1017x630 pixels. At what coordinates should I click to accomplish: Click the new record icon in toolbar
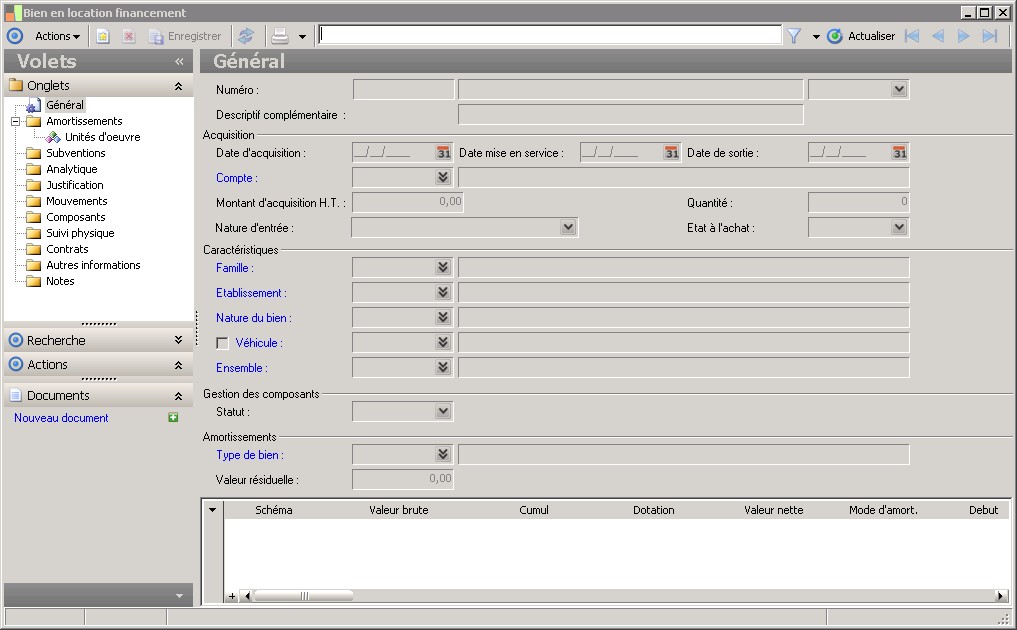pyautogui.click(x=103, y=36)
